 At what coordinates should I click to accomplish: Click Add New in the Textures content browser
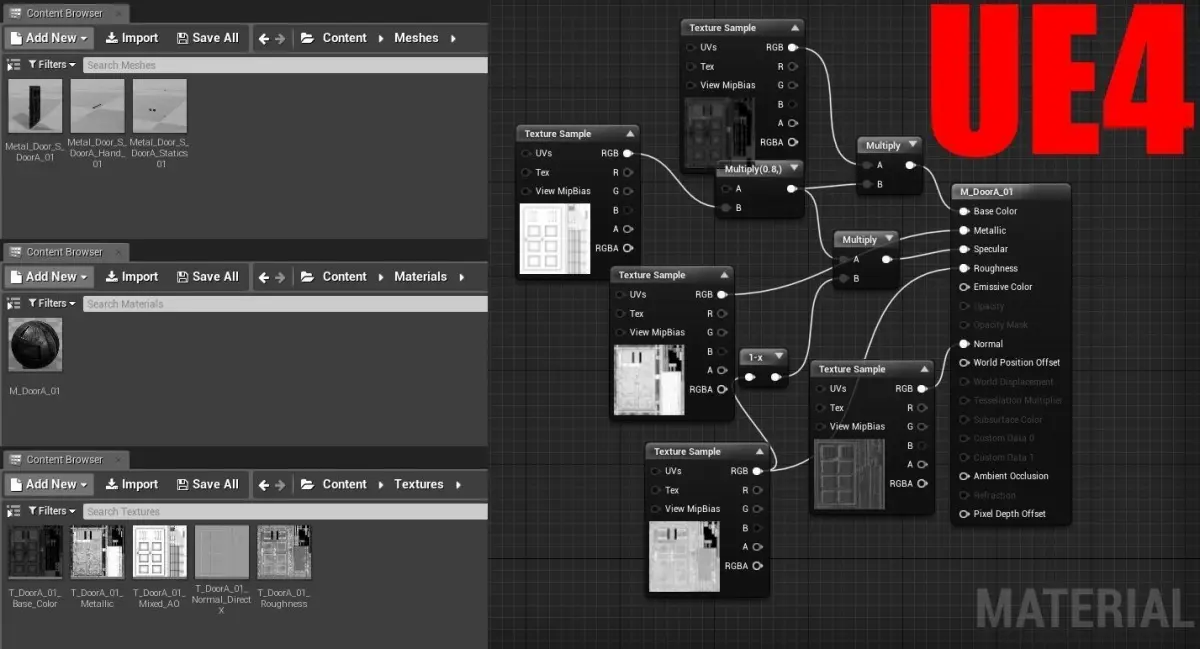[x=48, y=484]
